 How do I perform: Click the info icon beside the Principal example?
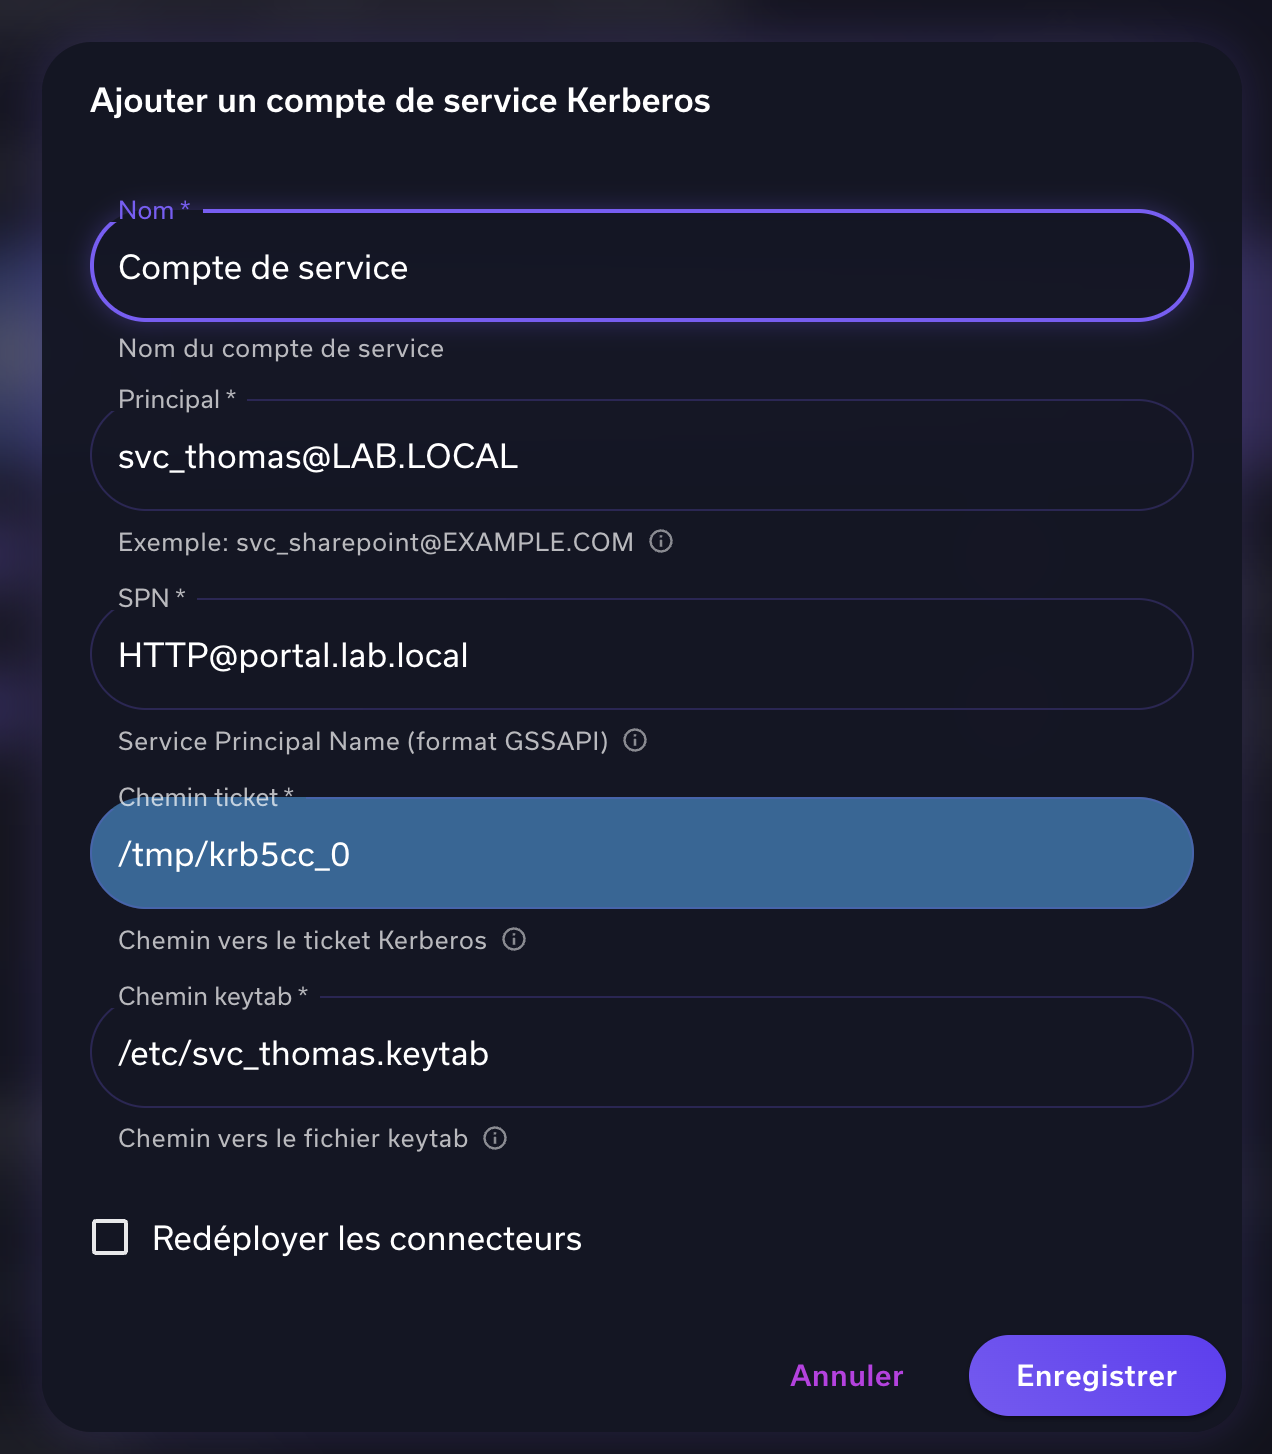point(661,541)
